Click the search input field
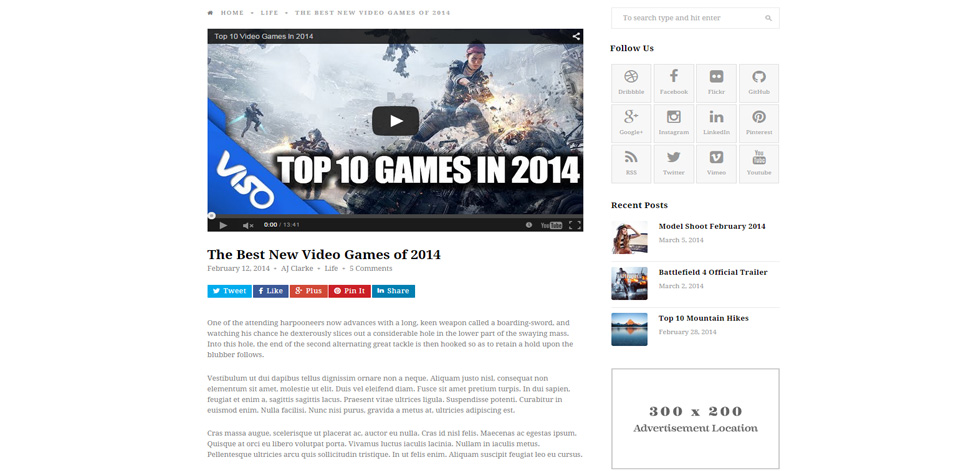980x471 pixels. point(695,18)
